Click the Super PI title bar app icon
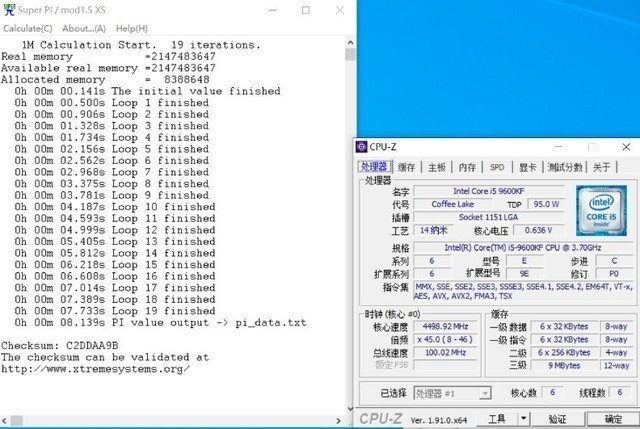640x429 pixels. coord(9,10)
